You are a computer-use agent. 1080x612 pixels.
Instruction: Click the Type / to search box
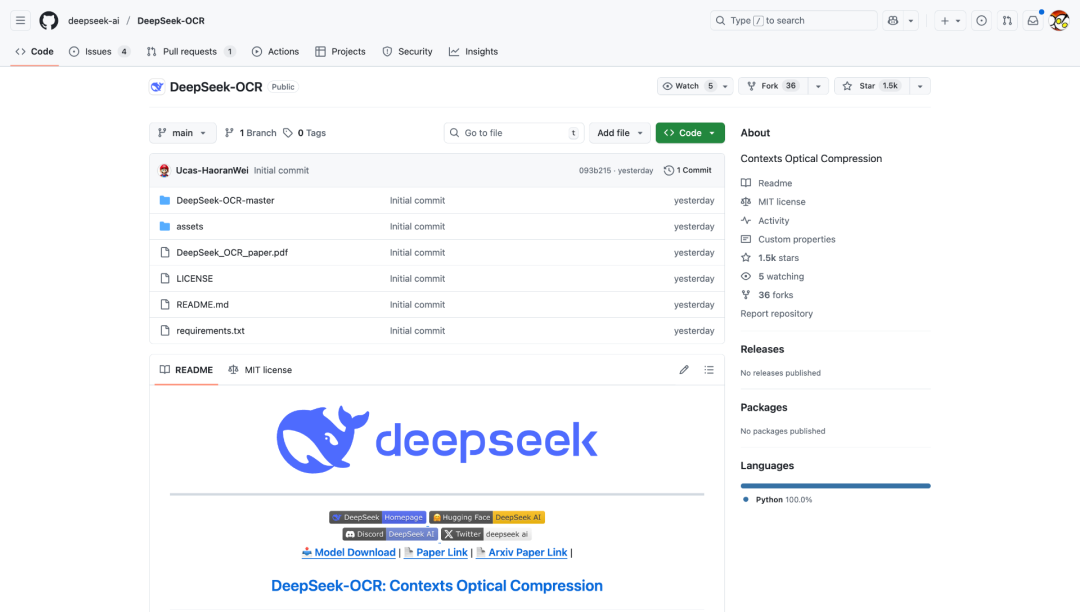click(x=793, y=21)
